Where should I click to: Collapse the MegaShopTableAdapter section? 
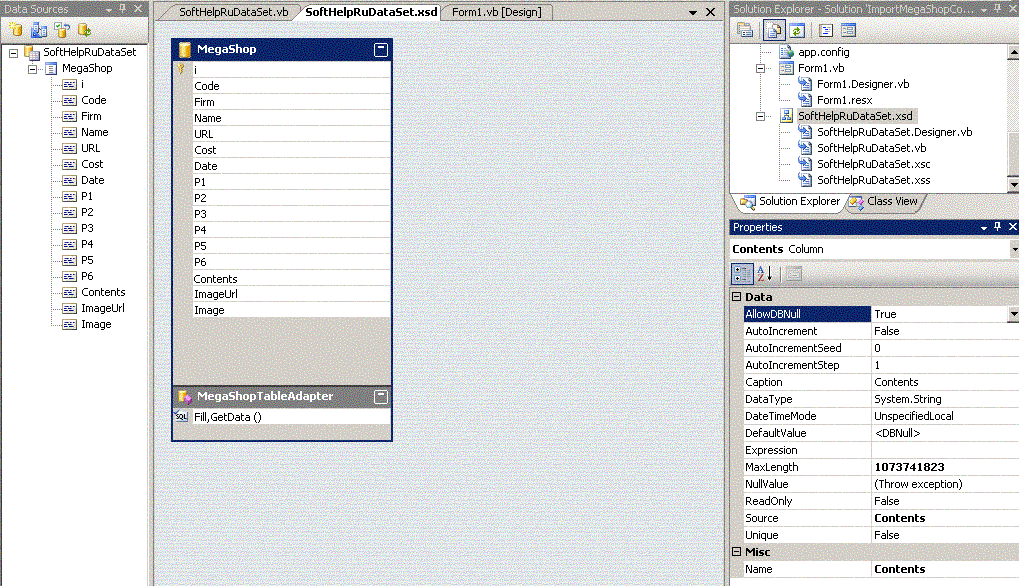(381, 396)
